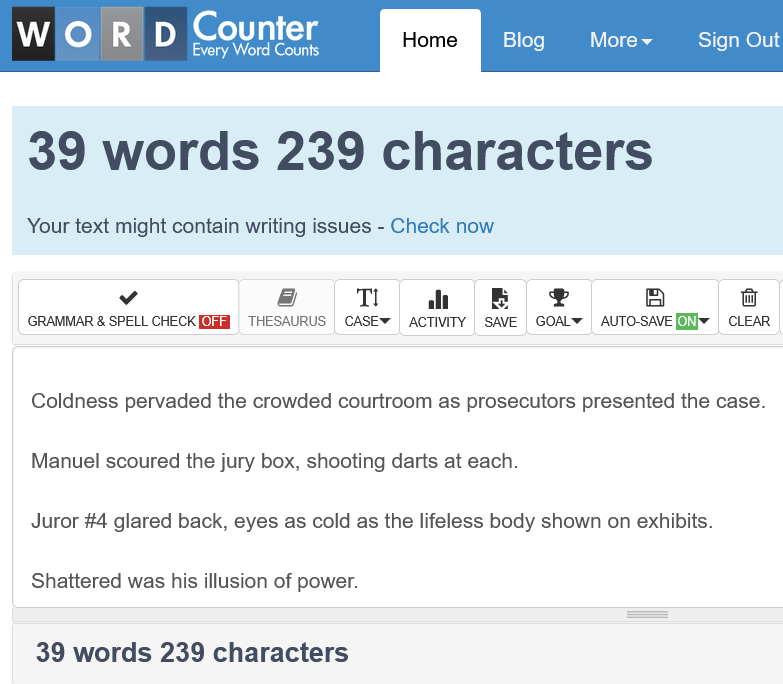Click the Case text-height icon
Viewport: 783px width, 684px height.
(367, 298)
